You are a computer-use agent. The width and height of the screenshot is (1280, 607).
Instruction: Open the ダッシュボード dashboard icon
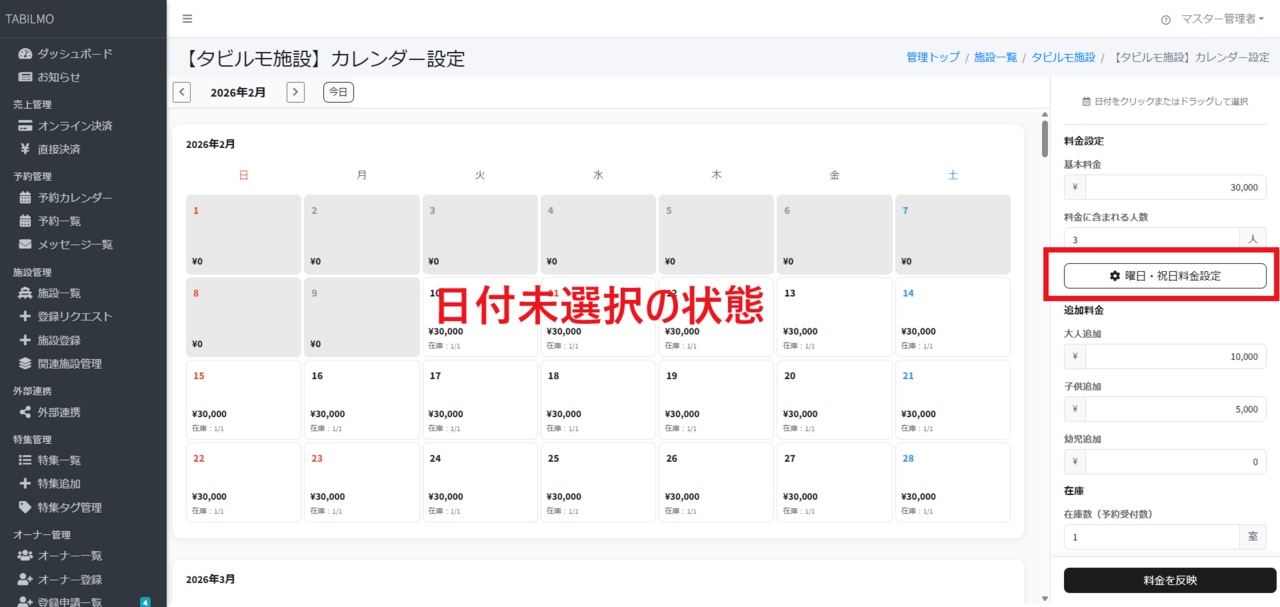pyautogui.click(x=23, y=53)
